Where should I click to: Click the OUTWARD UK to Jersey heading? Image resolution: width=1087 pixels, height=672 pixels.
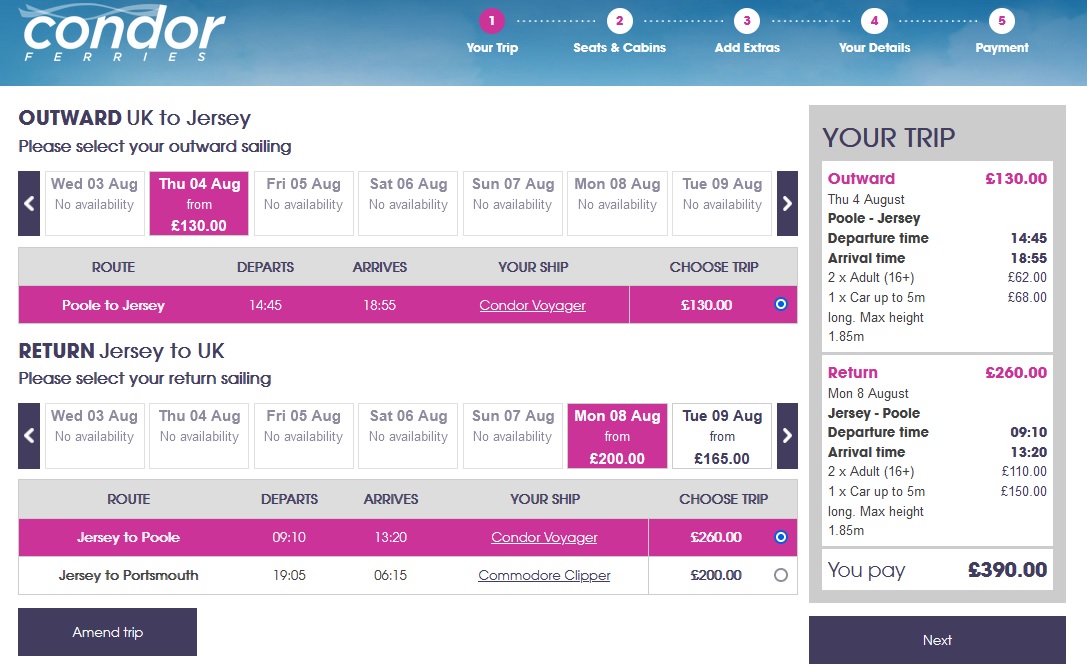click(x=134, y=118)
